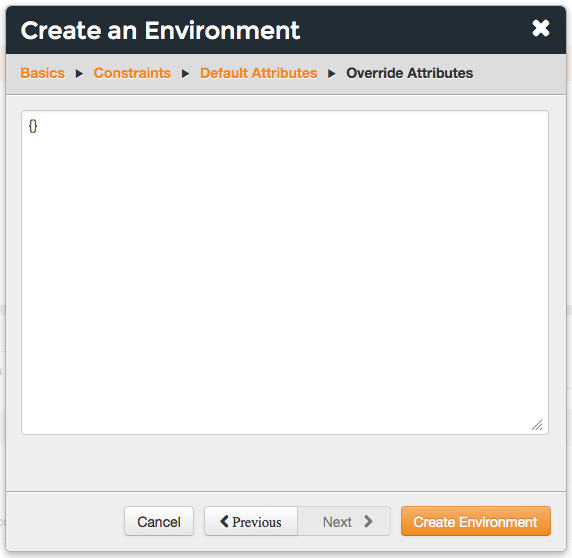The width and height of the screenshot is (572, 558).
Task: Close the Create an Environment dialog
Action: 541,28
